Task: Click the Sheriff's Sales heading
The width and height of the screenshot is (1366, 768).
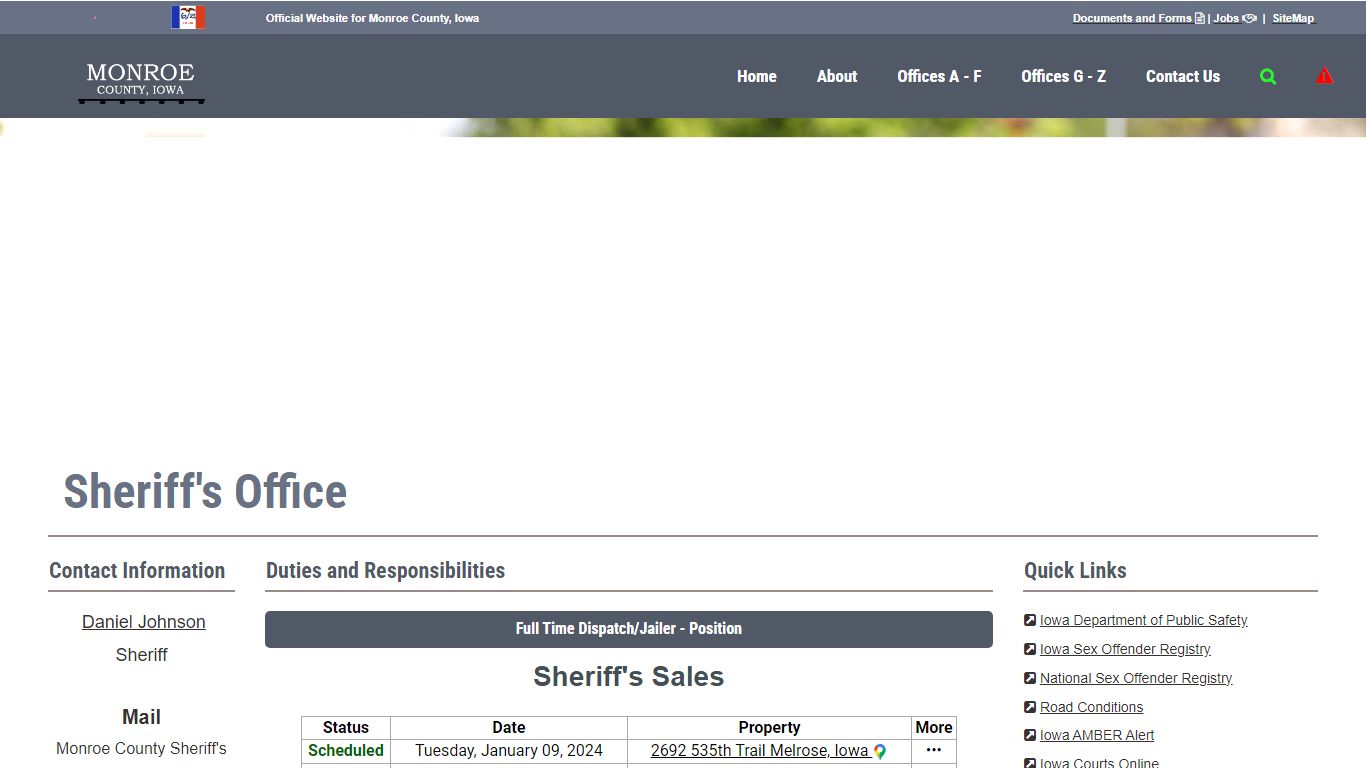Action: [x=629, y=677]
